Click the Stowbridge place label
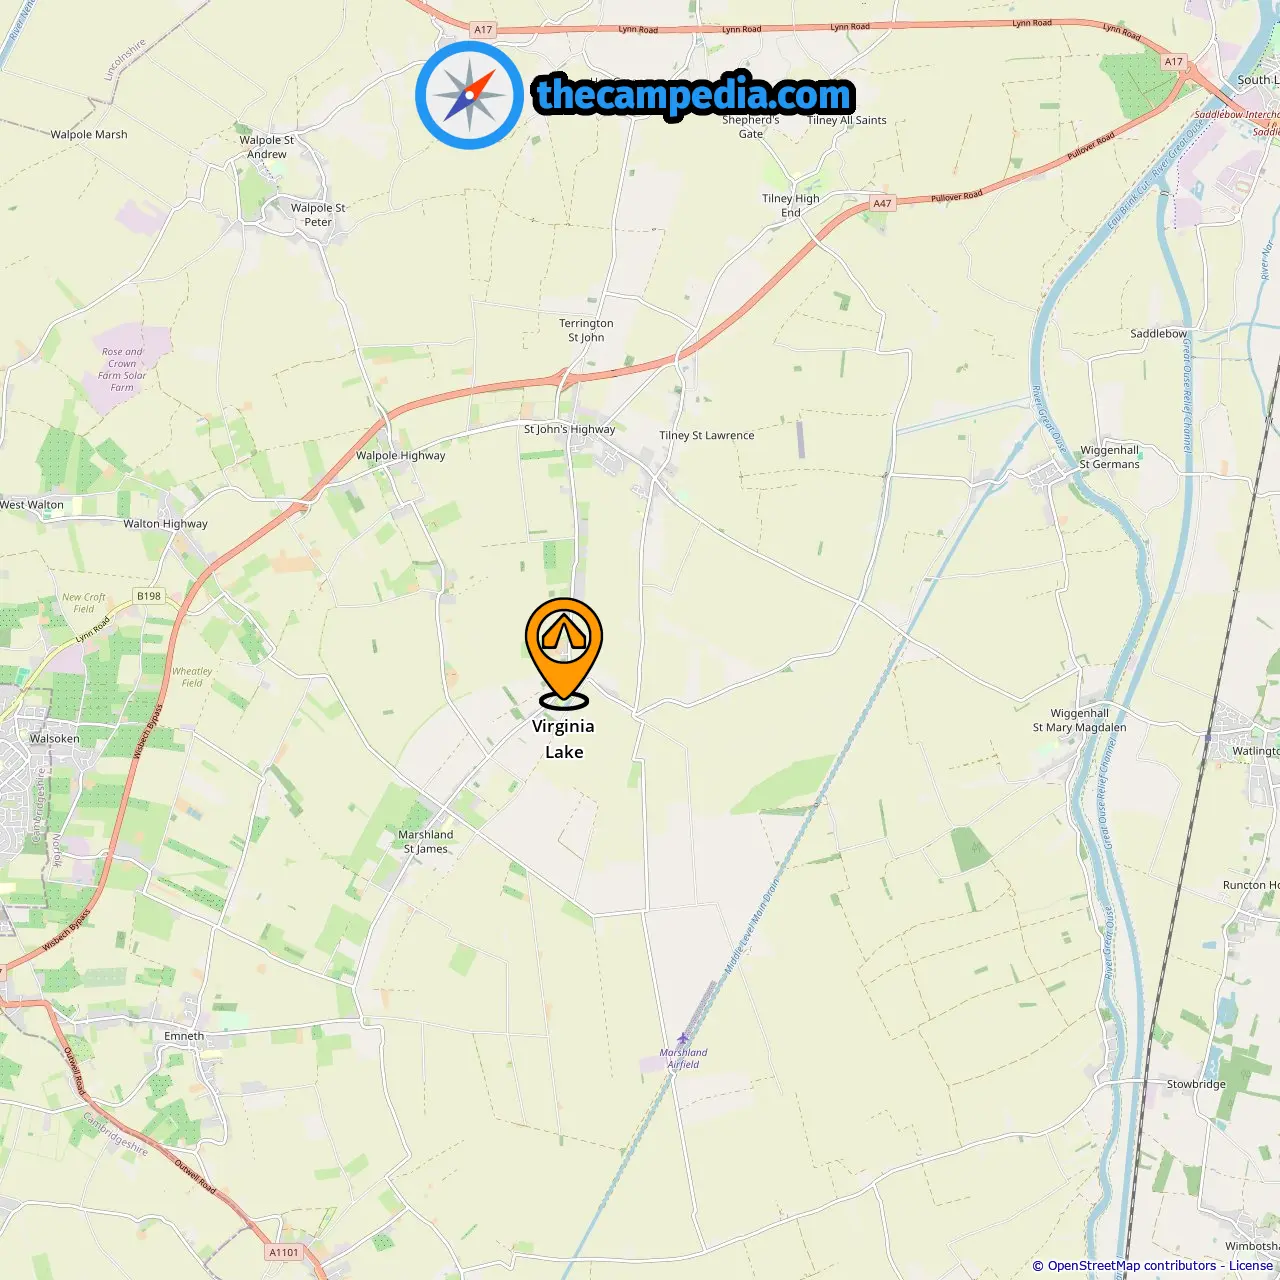The width and height of the screenshot is (1280, 1280). (1196, 1084)
